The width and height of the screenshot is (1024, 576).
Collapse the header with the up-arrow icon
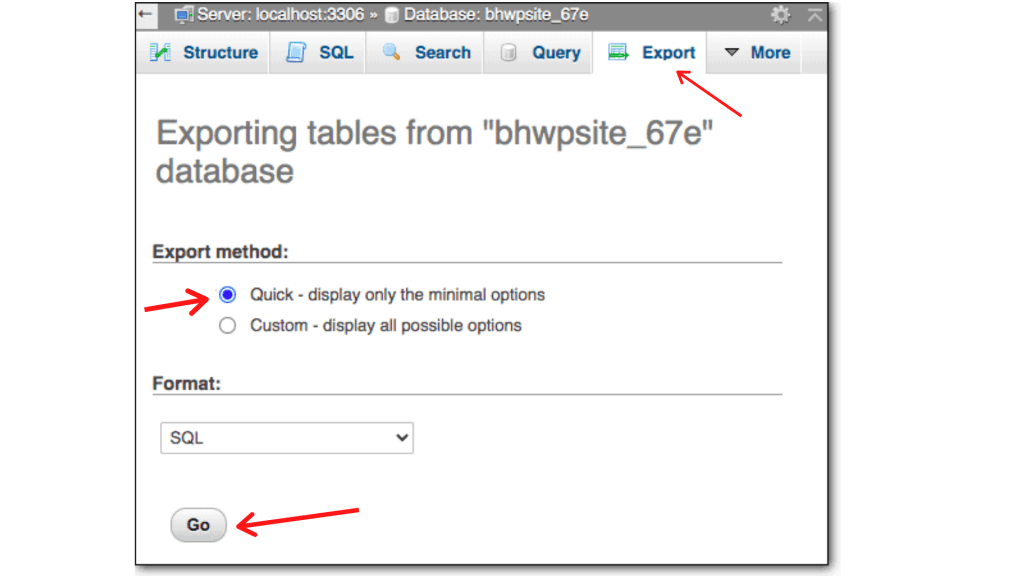[x=814, y=14]
